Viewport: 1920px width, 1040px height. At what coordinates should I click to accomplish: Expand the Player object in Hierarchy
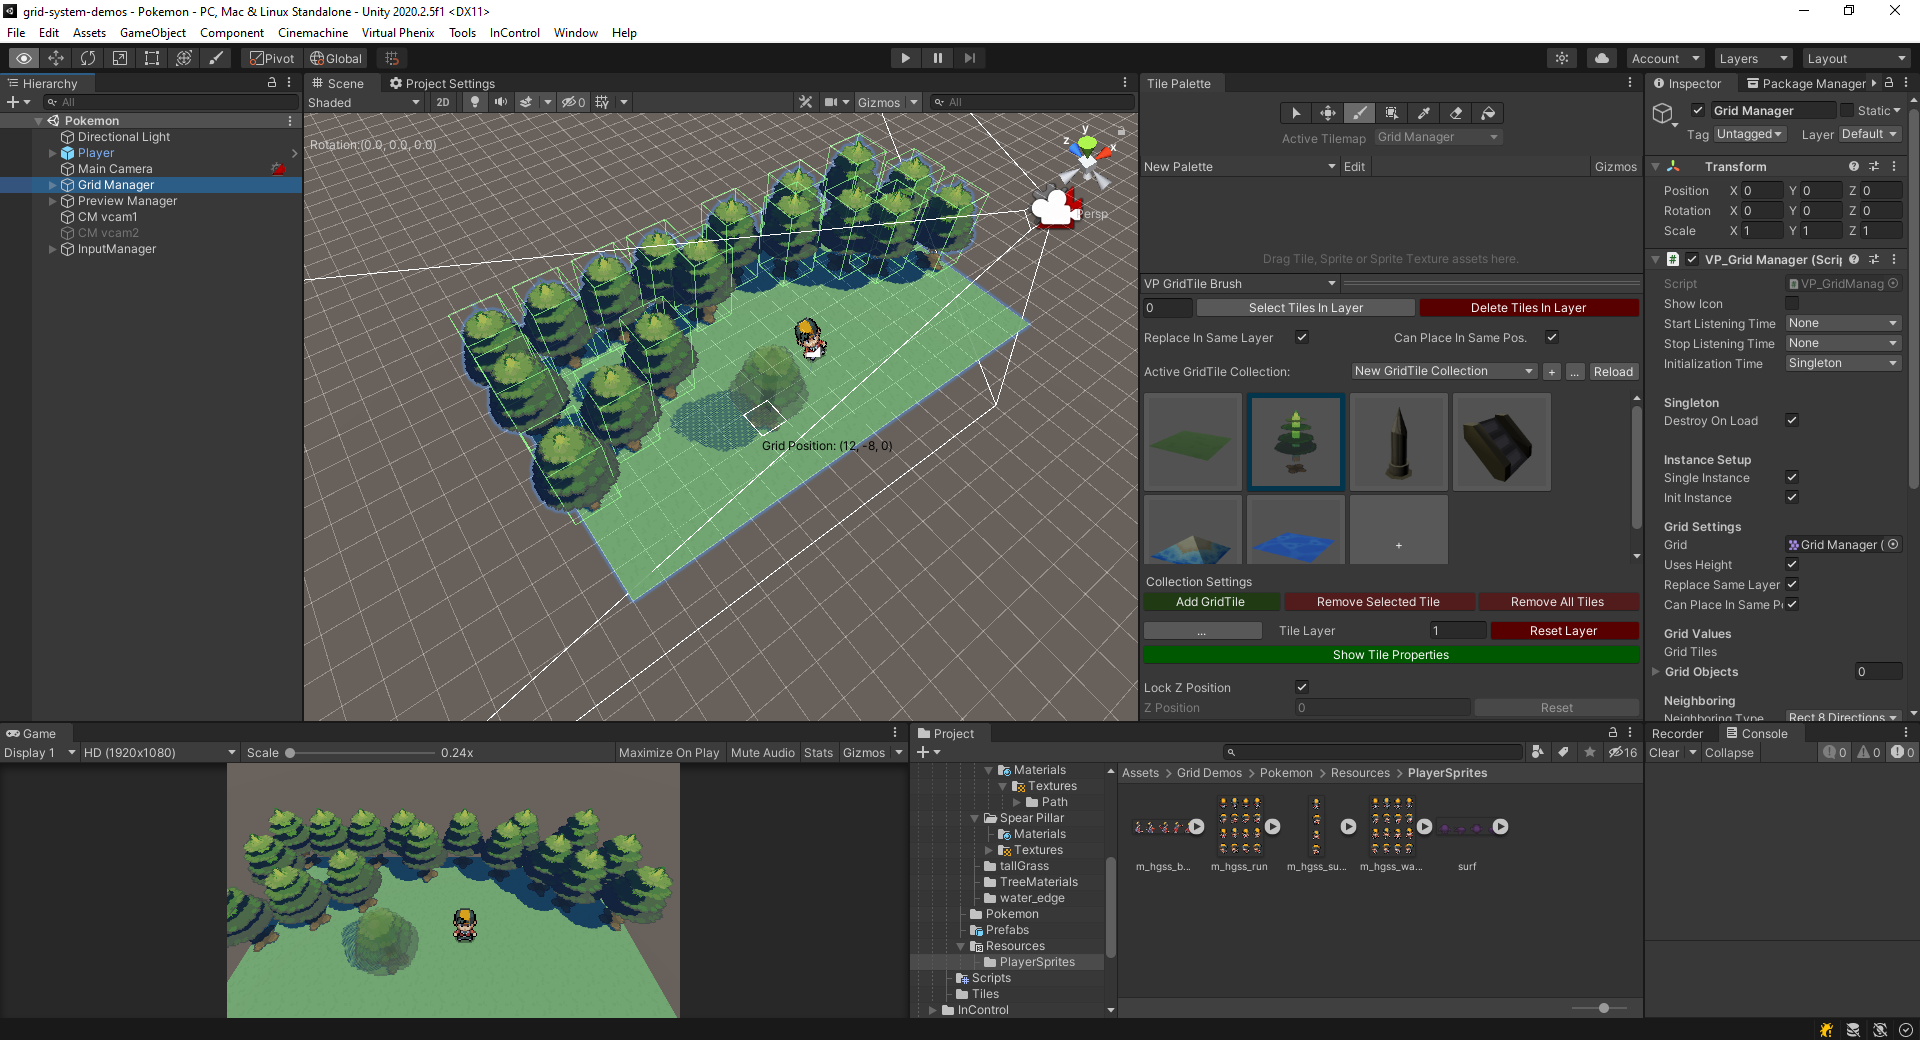pyautogui.click(x=53, y=153)
